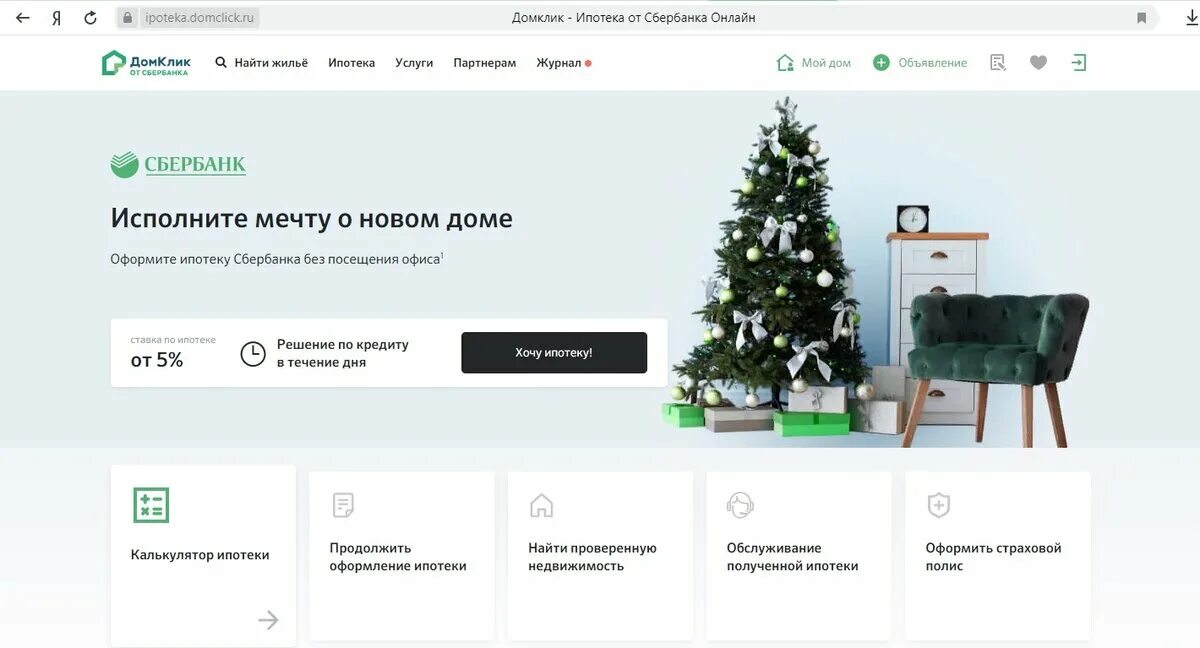Viewport: 1200px width, 648px height.
Task: Click the Yandex 'Я' browser icon
Action: [56, 18]
